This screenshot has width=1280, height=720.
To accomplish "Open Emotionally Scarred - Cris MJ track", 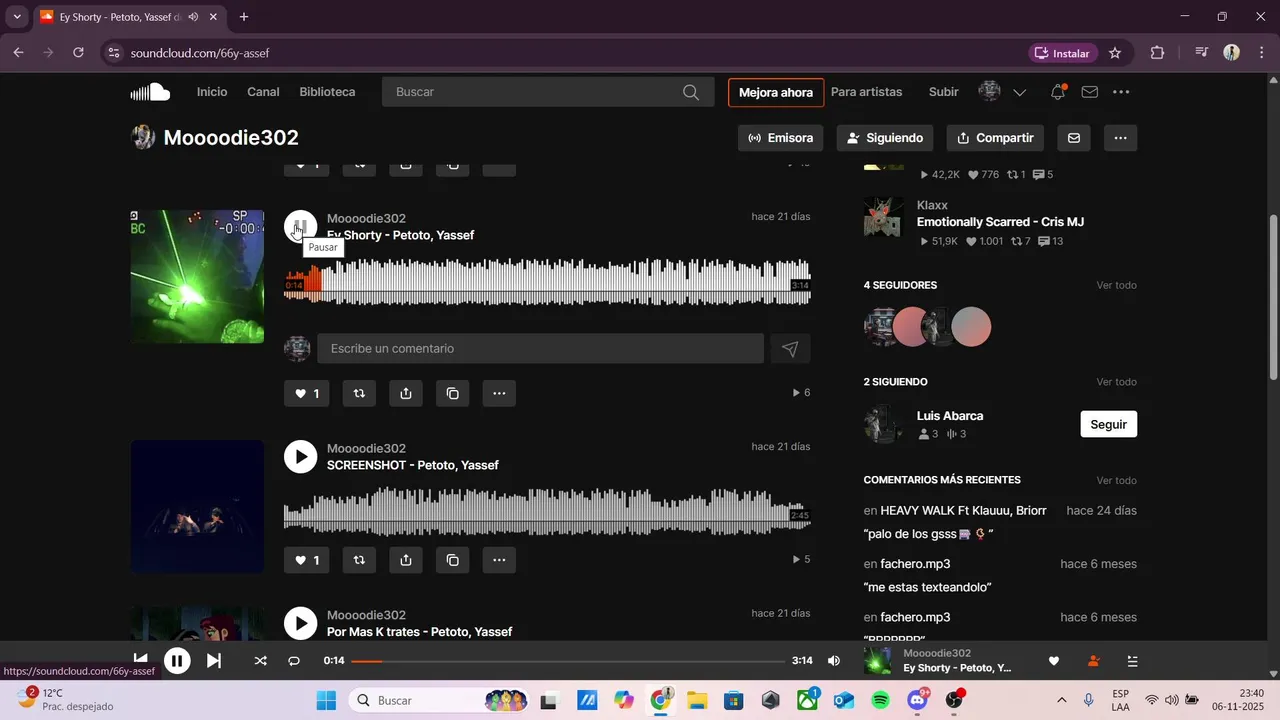I will [x=1000, y=222].
